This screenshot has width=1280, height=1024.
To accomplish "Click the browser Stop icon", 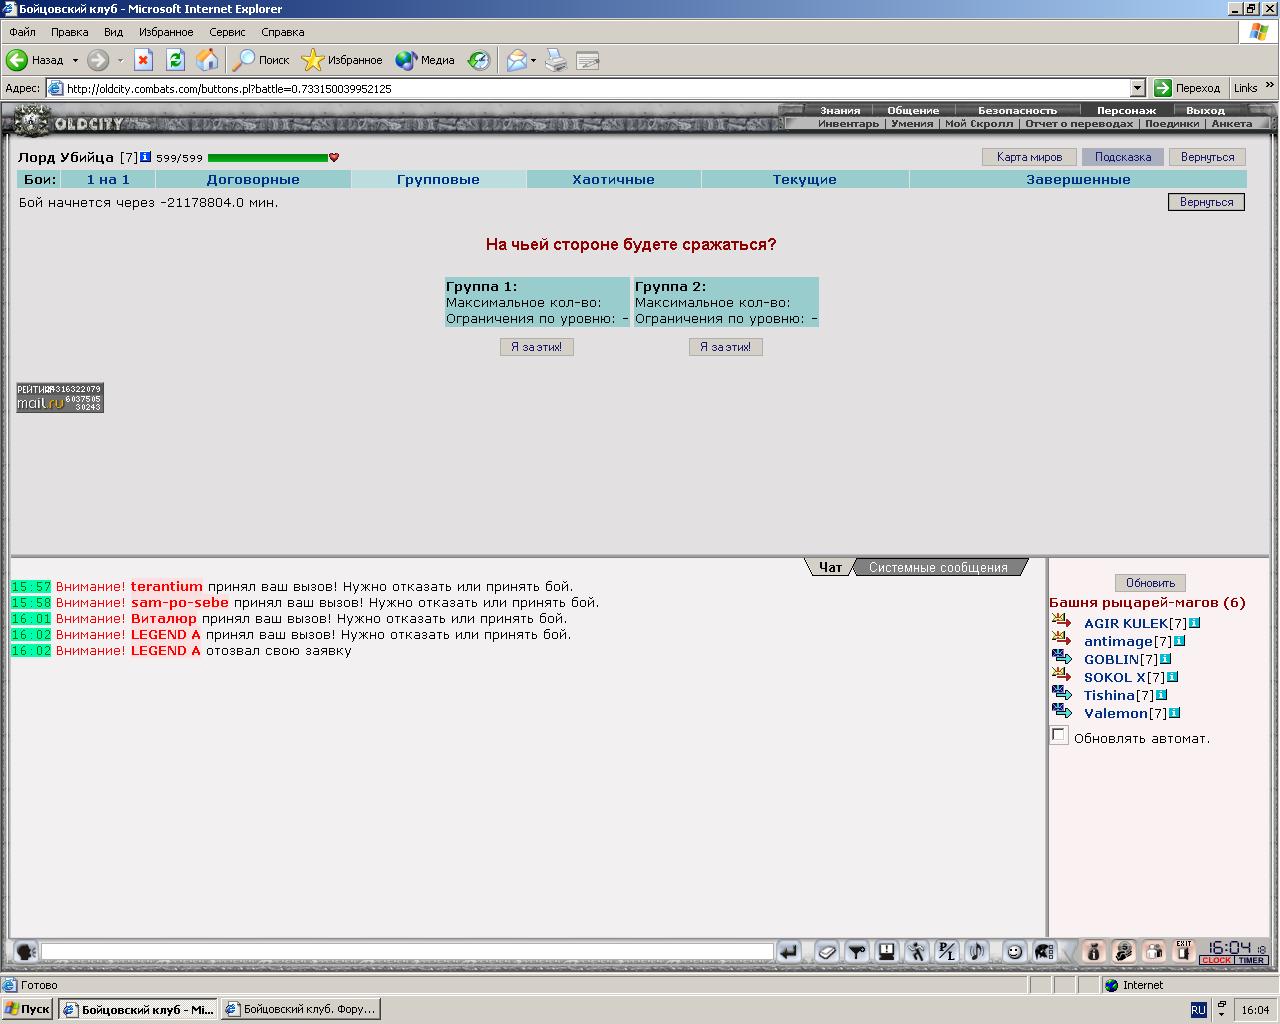I will pyautogui.click(x=143, y=60).
